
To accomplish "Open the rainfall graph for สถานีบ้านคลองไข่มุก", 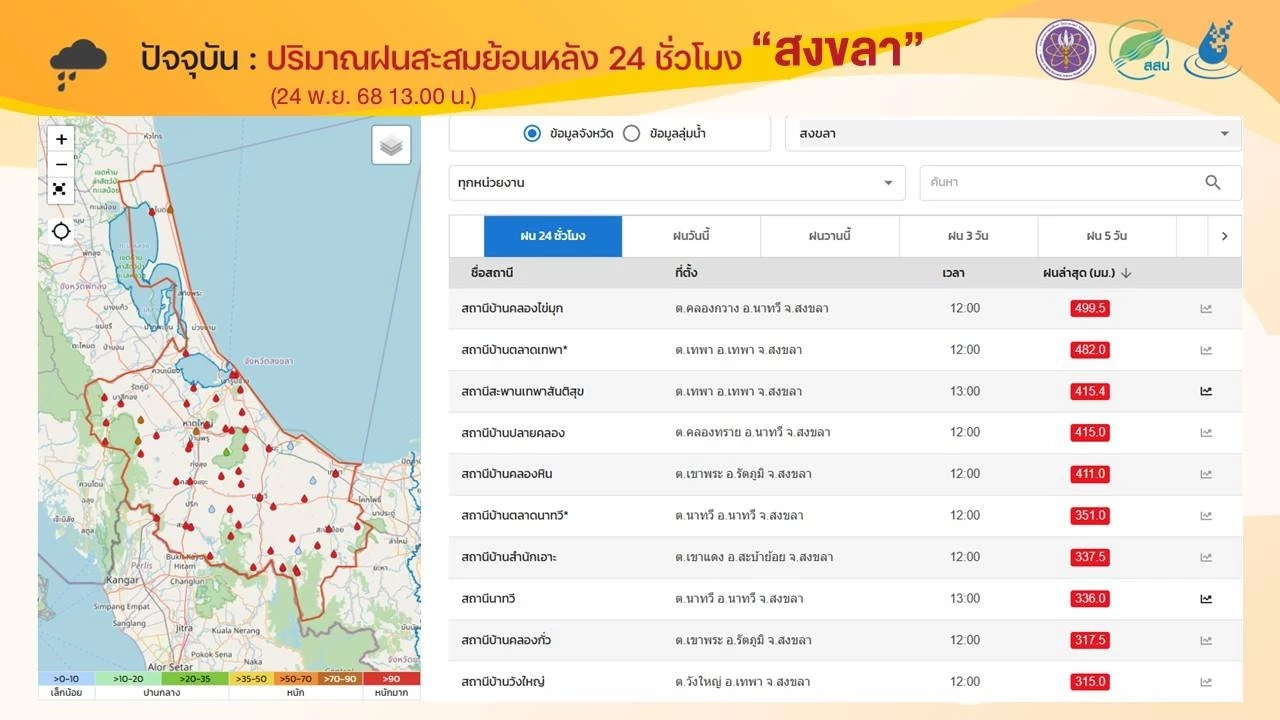I will [x=1206, y=309].
